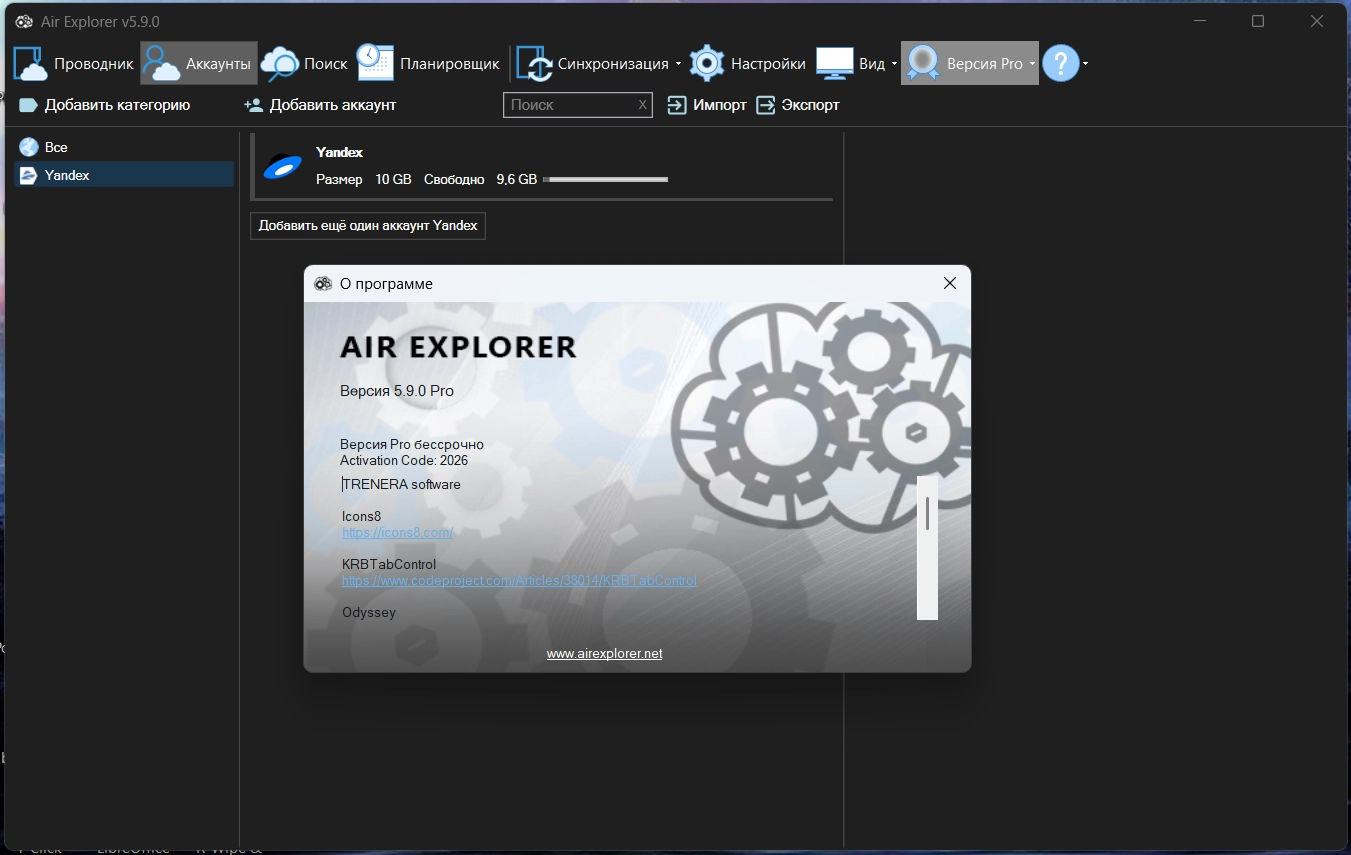Click the Импорт accounts button
Screen dimensions: 1351x855
click(707, 105)
